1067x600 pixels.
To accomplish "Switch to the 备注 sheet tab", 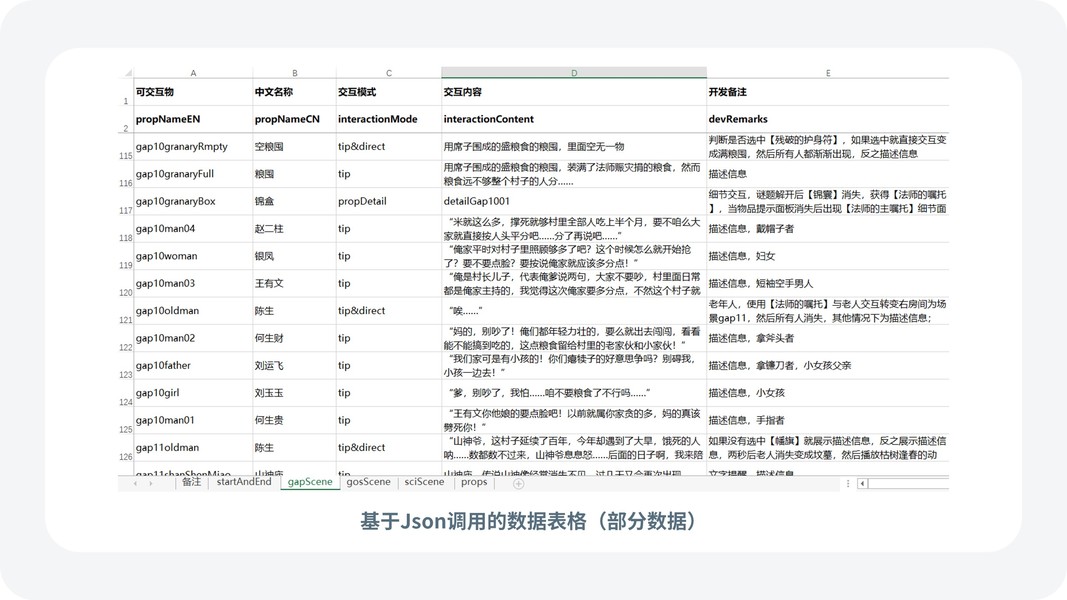I will (x=191, y=482).
